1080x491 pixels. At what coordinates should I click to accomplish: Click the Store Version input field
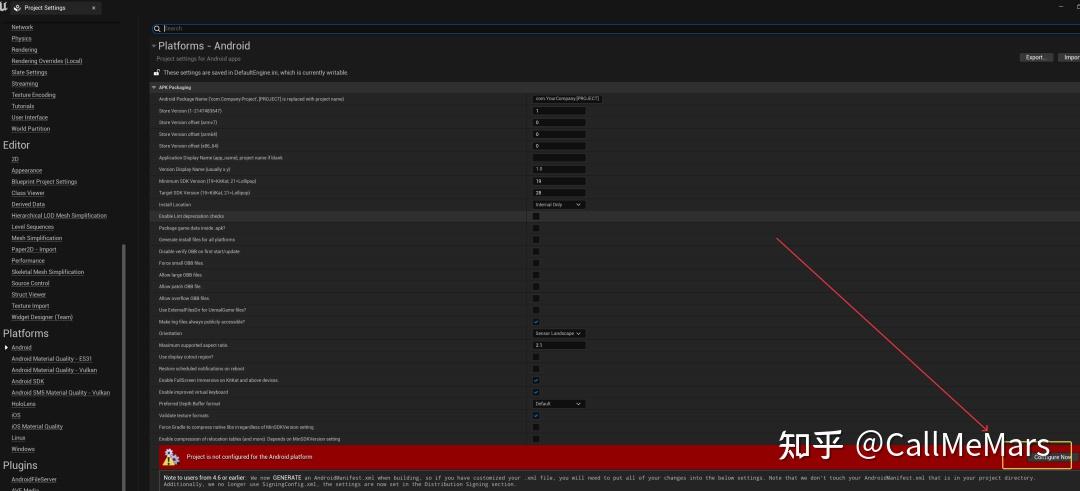tap(559, 111)
